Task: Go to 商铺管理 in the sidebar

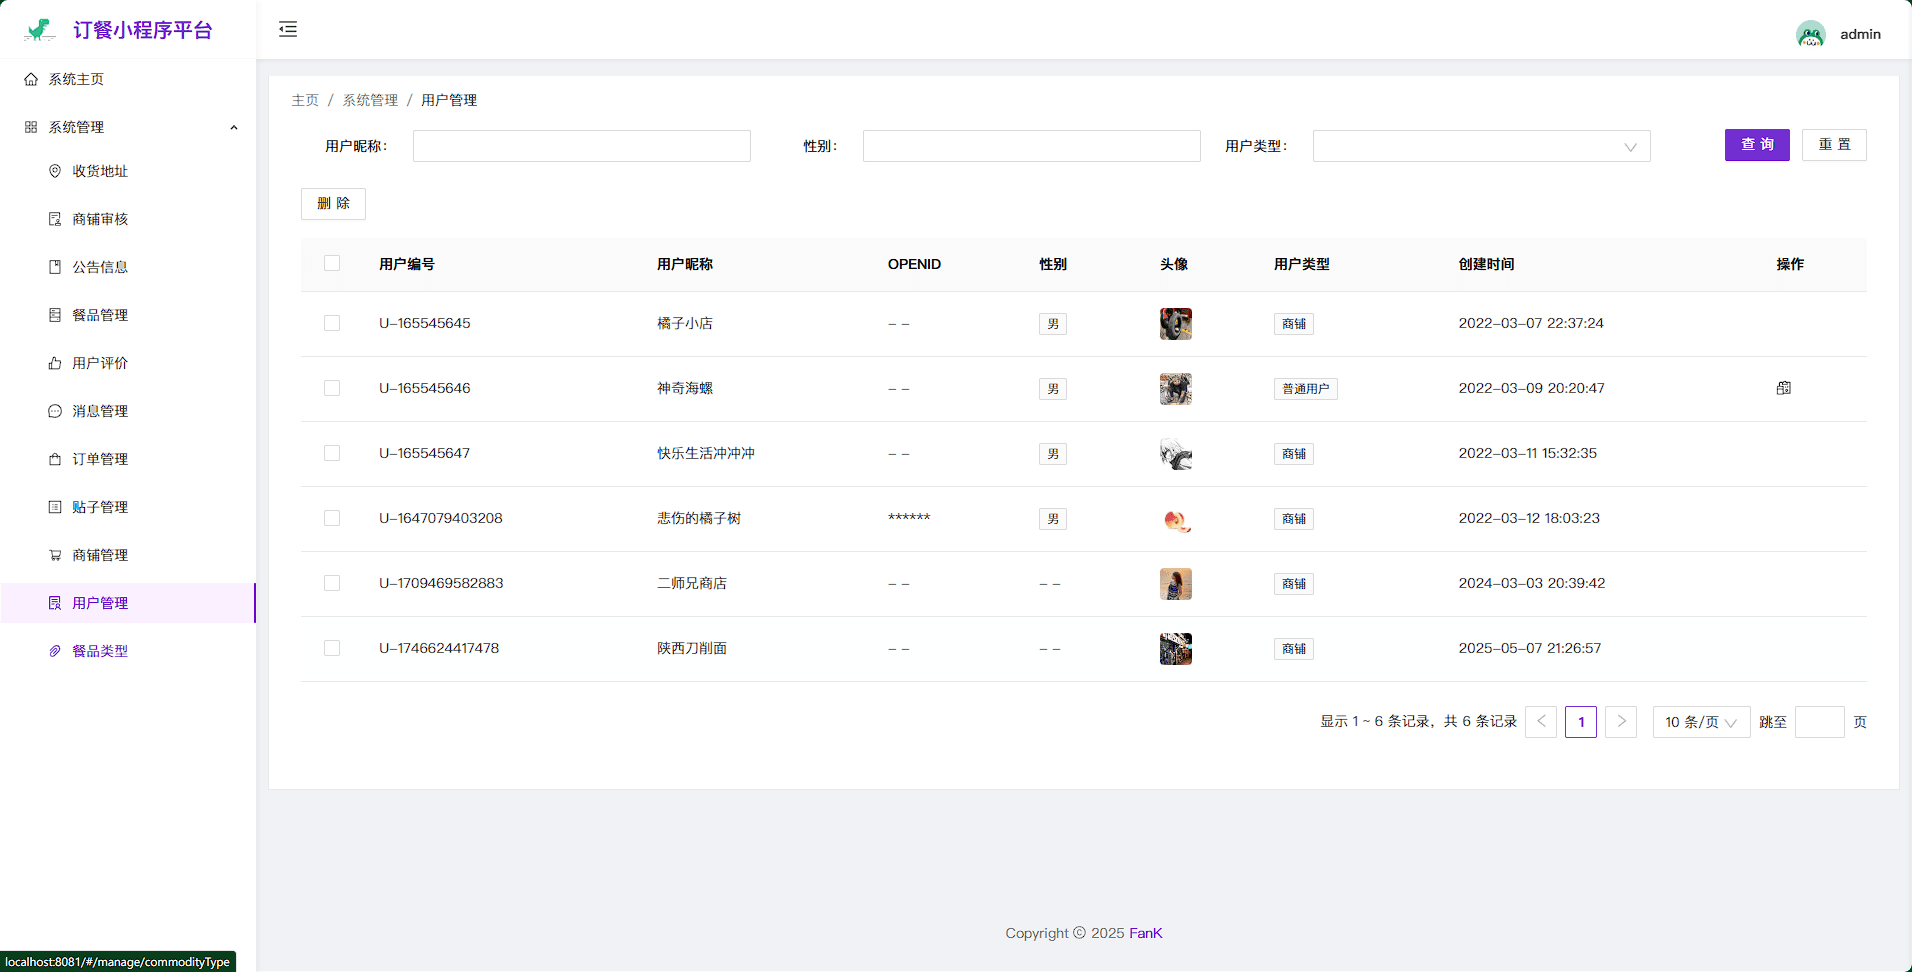Action: coord(100,555)
